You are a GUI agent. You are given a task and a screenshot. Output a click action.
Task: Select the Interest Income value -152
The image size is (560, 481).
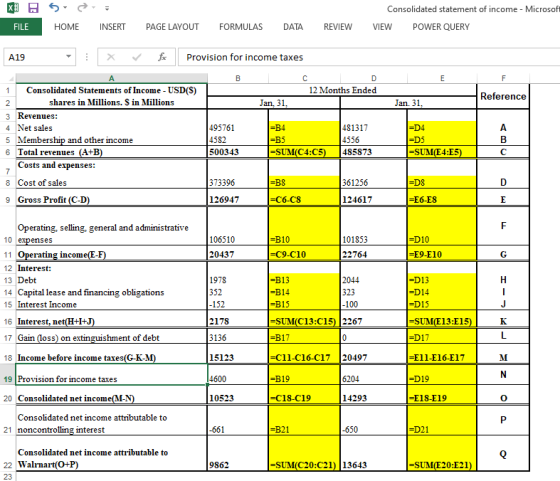pyautogui.click(x=238, y=304)
